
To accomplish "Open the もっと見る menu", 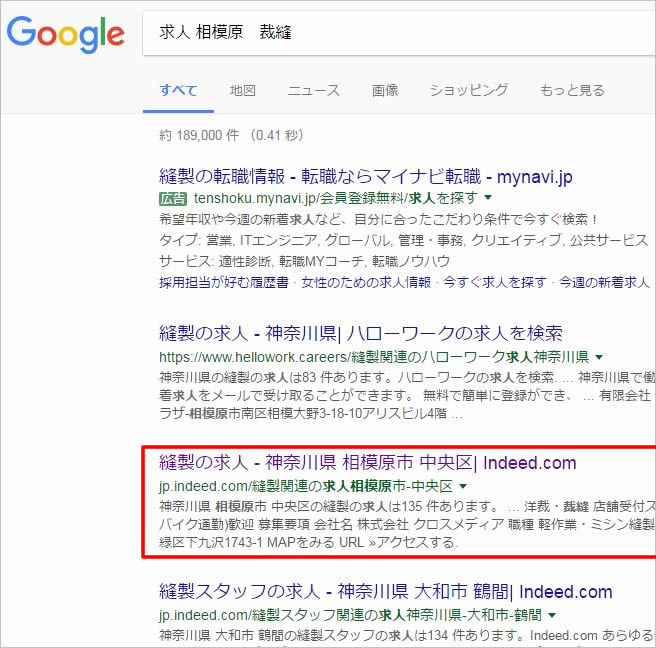I will tap(572, 90).
